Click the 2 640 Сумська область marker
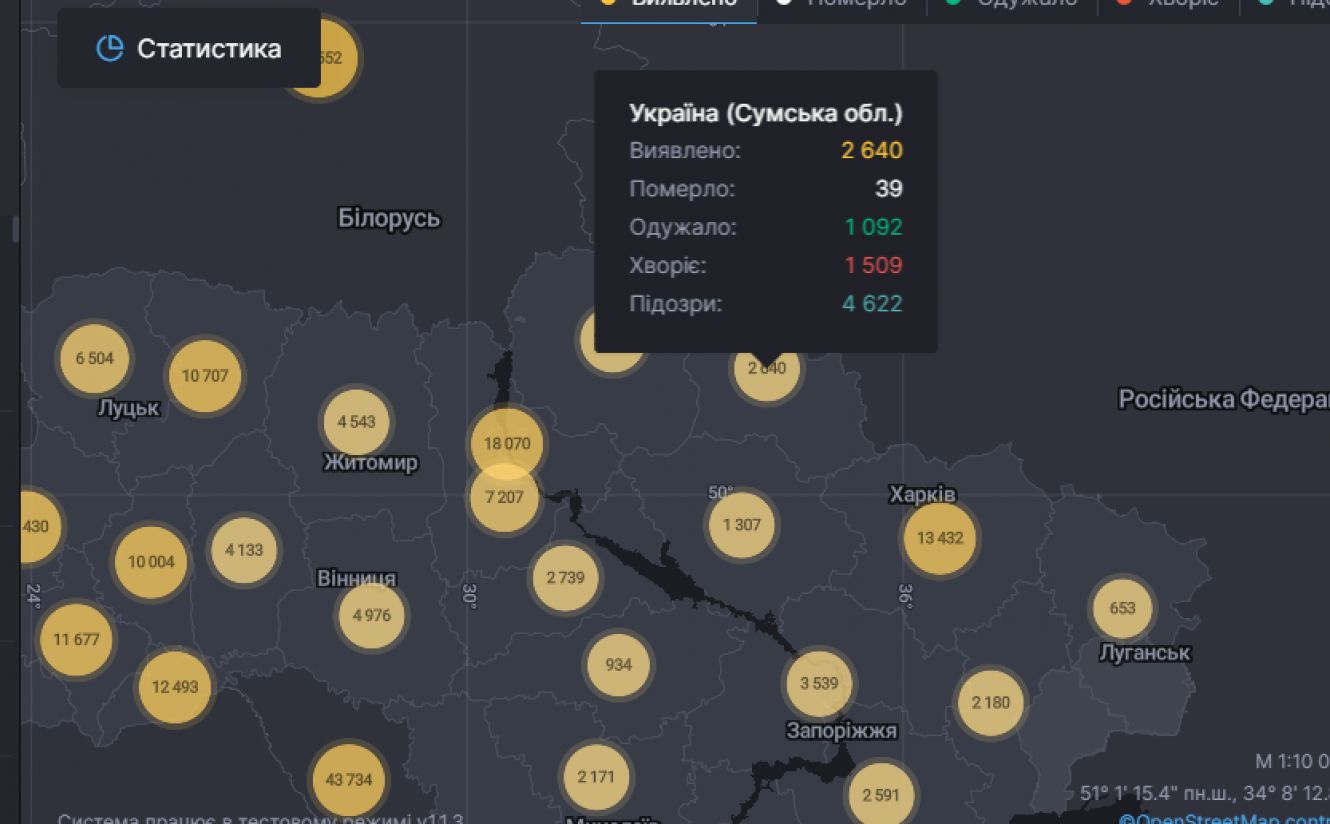 click(767, 369)
